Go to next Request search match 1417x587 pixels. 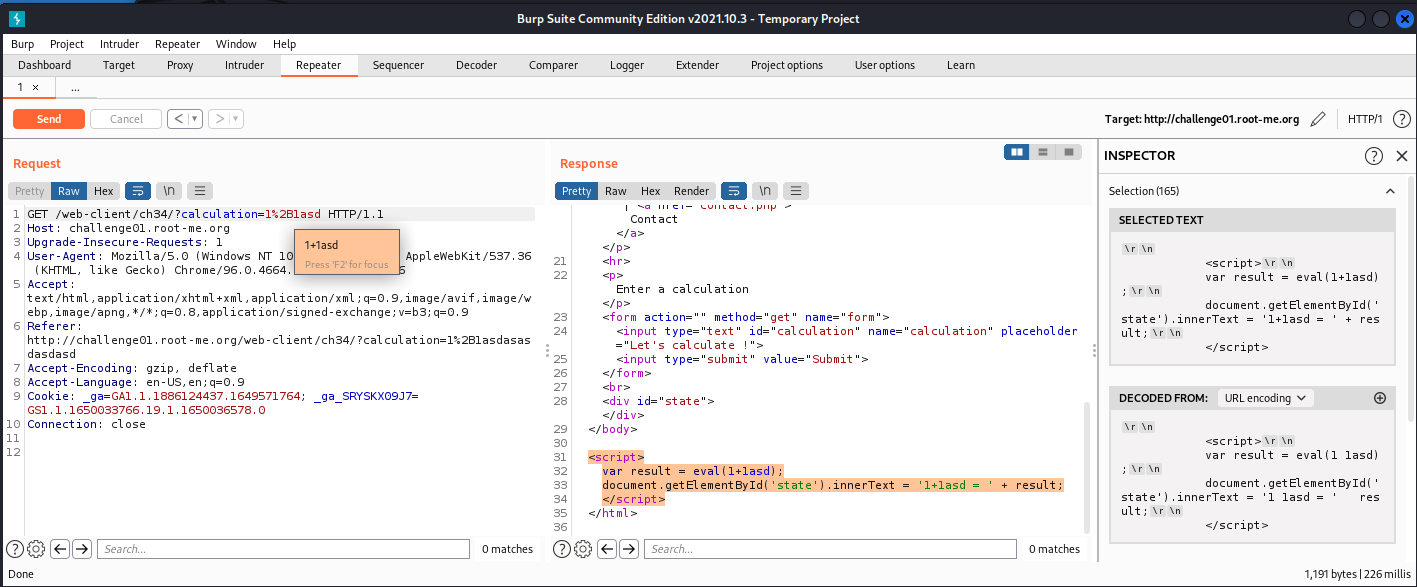(x=82, y=548)
